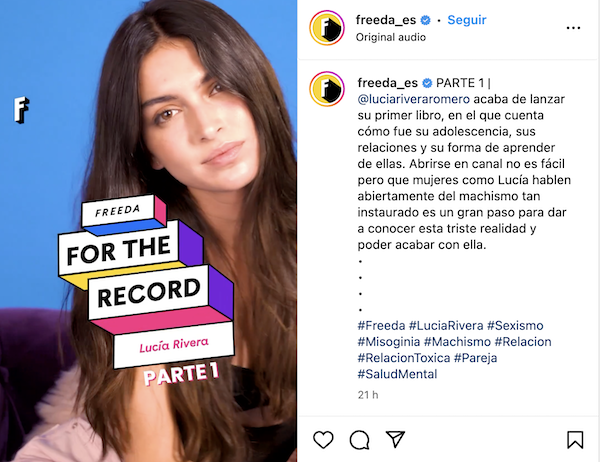This screenshot has height=462, width=600.
Task: Open the three-dot more options menu
Action: (x=573, y=28)
